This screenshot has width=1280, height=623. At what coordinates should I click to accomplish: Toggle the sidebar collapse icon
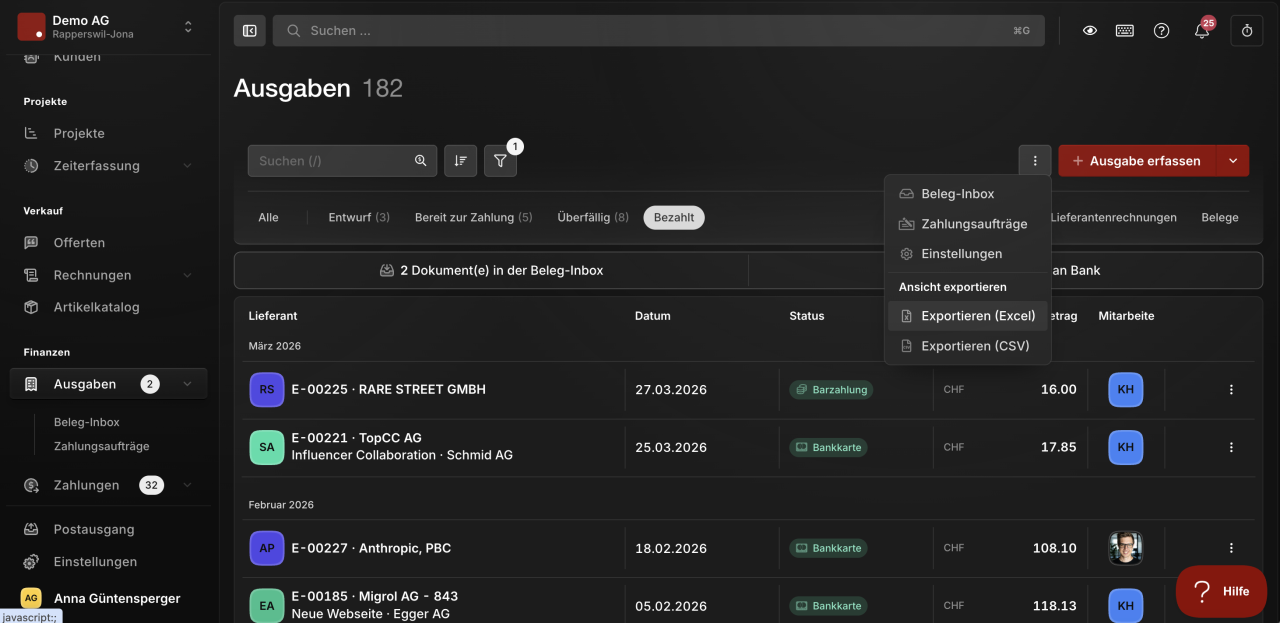(x=250, y=31)
